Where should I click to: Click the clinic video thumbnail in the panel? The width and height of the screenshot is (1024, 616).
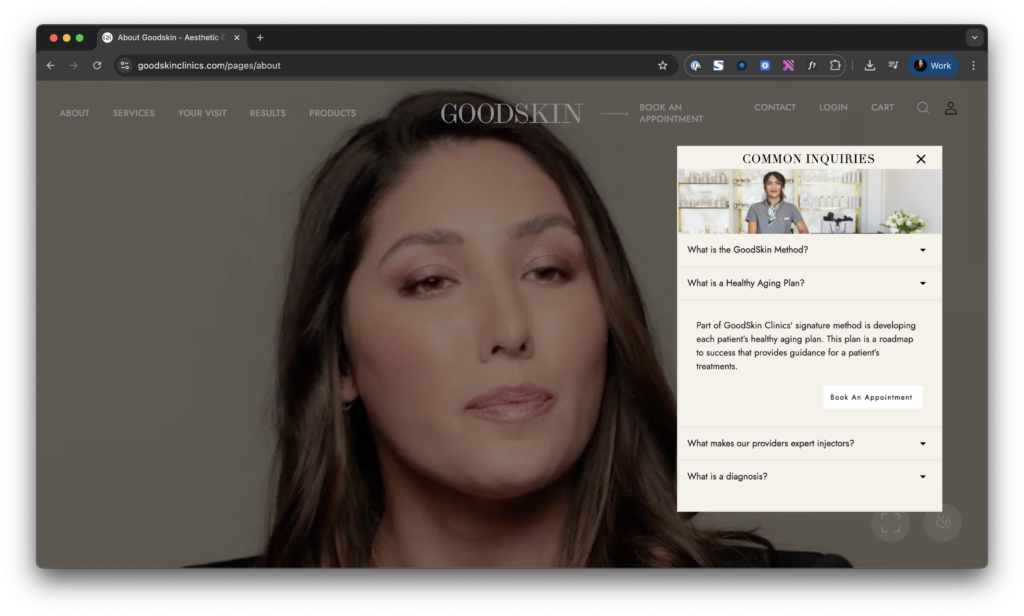[x=809, y=200]
